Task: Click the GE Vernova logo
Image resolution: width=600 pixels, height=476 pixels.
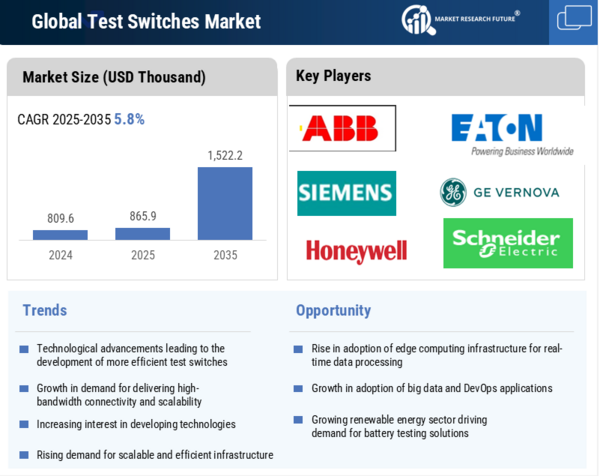Action: (499, 192)
